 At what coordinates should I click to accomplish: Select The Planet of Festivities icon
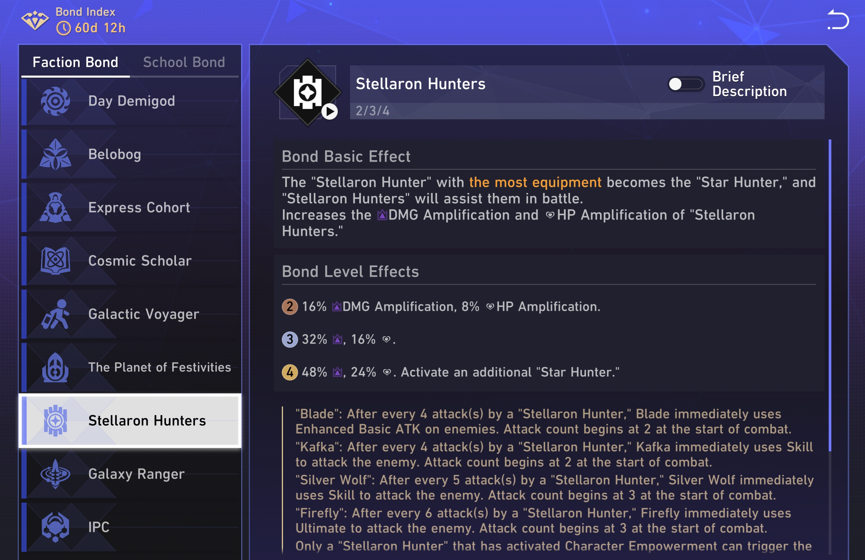point(55,367)
